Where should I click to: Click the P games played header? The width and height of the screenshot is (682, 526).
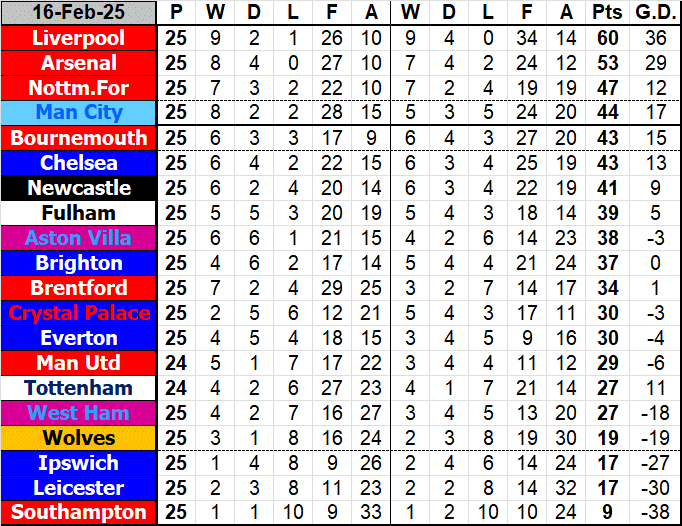176,13
